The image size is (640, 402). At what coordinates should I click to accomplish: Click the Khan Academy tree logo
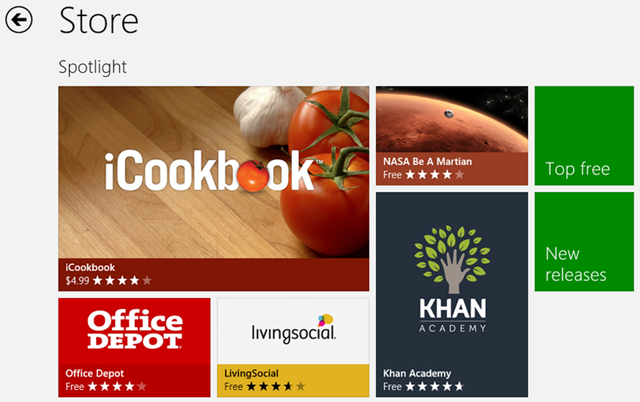tap(452, 259)
